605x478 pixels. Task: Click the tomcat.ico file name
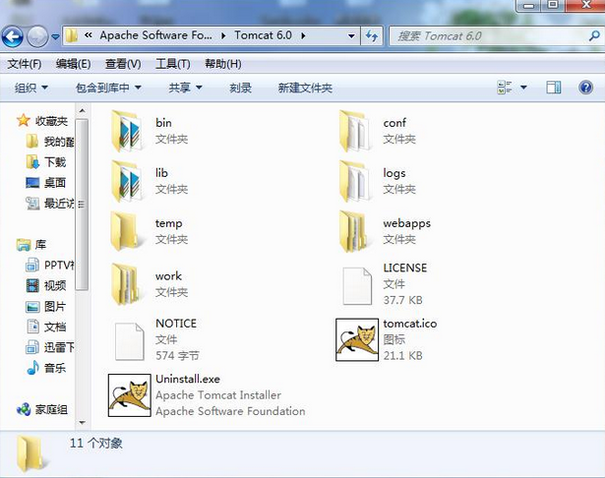410,323
